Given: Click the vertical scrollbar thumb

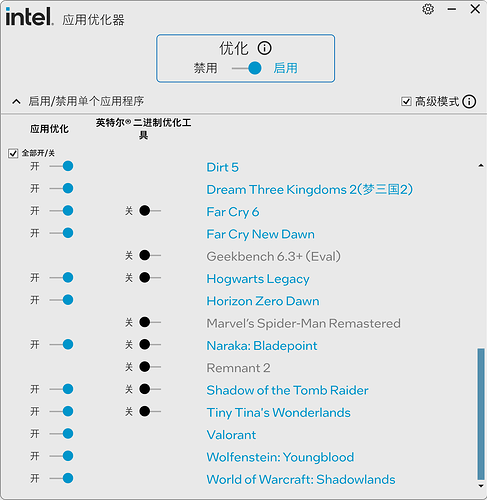Looking at the screenshot, I should click(481, 414).
